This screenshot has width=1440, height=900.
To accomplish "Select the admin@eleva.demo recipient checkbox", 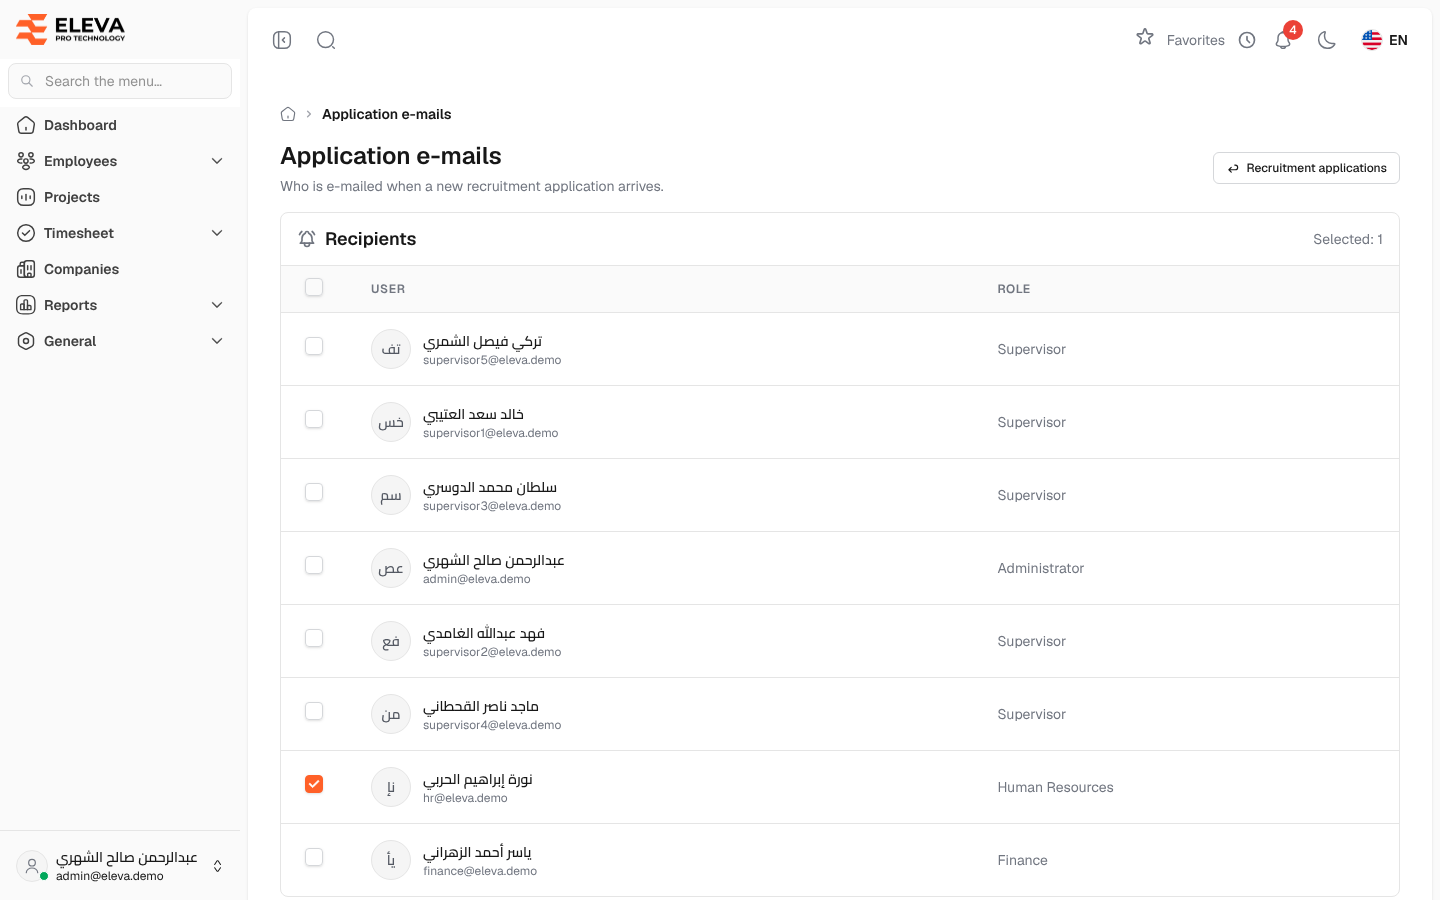I will (x=314, y=565).
